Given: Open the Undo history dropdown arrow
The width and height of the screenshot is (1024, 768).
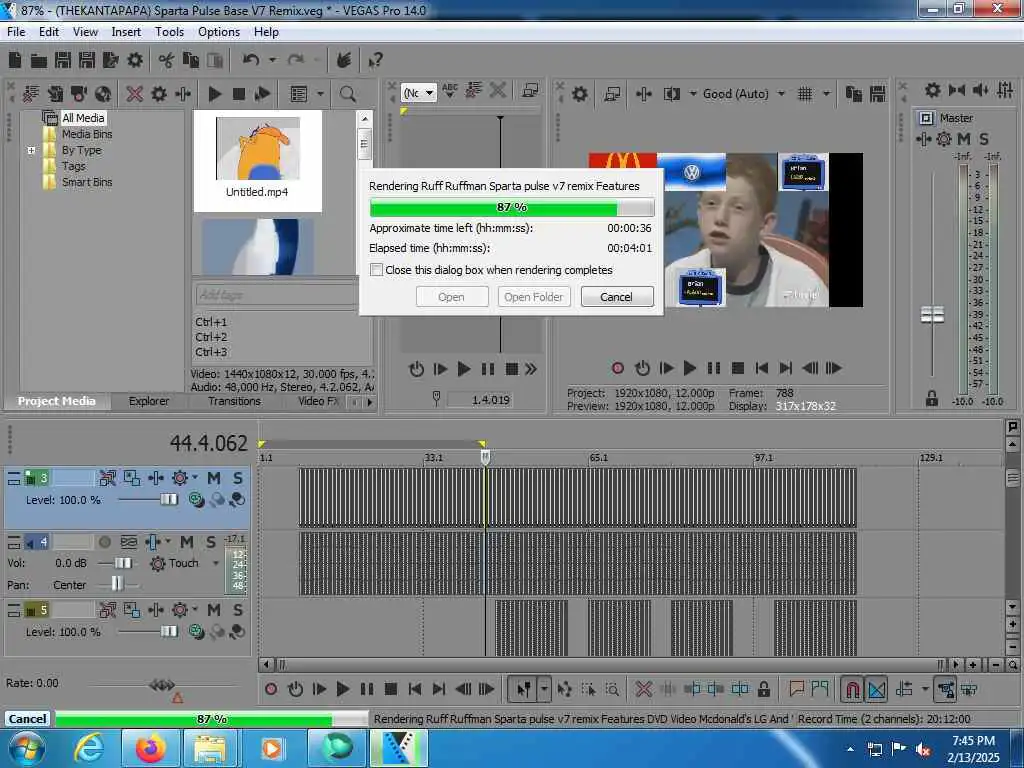Looking at the screenshot, I should tap(272, 60).
